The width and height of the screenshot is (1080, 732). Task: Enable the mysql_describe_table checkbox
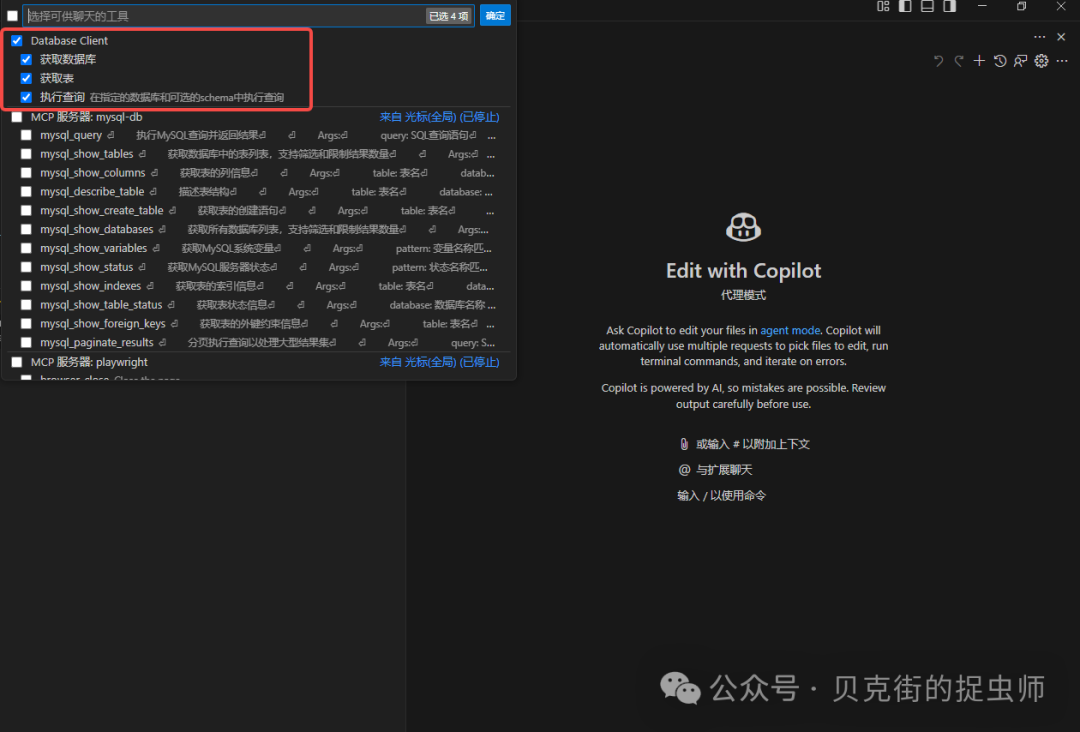pyautogui.click(x=26, y=192)
